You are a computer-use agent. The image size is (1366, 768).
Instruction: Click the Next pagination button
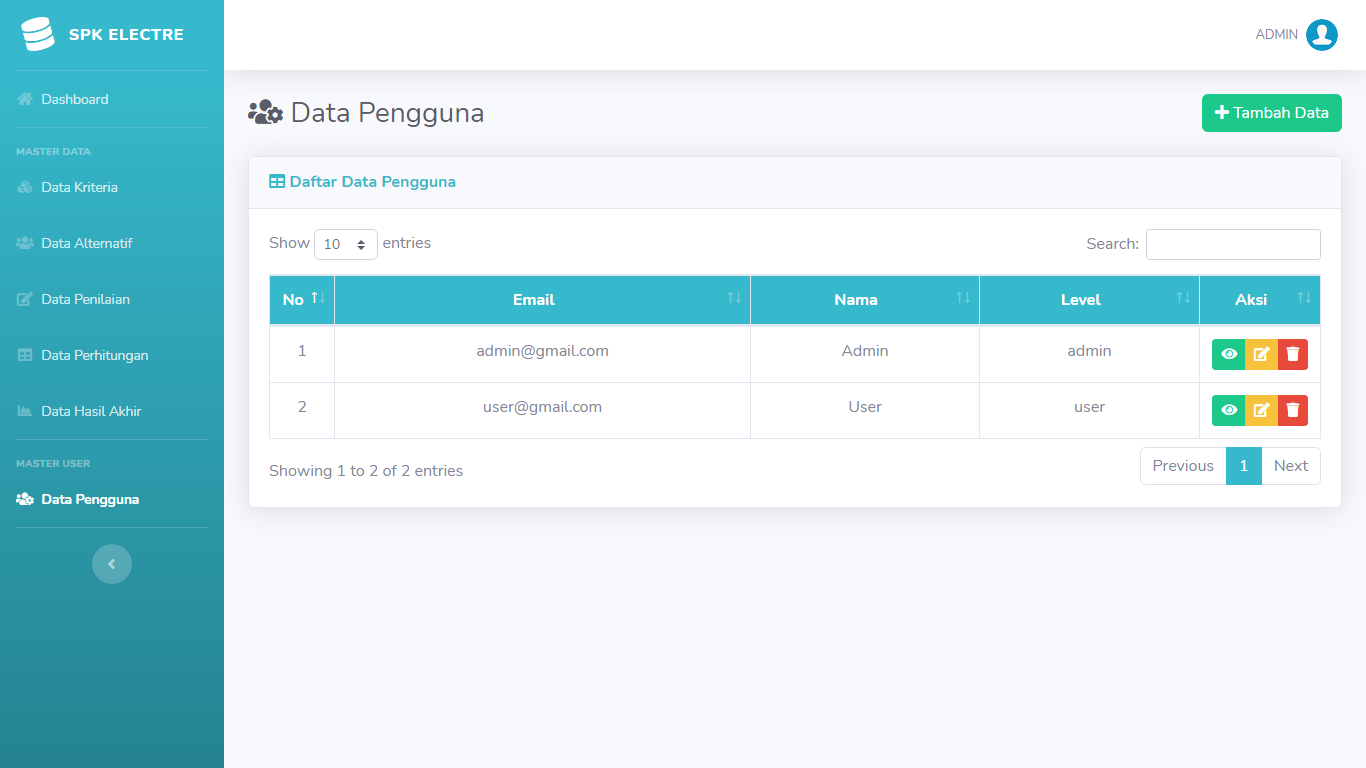[x=1291, y=466]
